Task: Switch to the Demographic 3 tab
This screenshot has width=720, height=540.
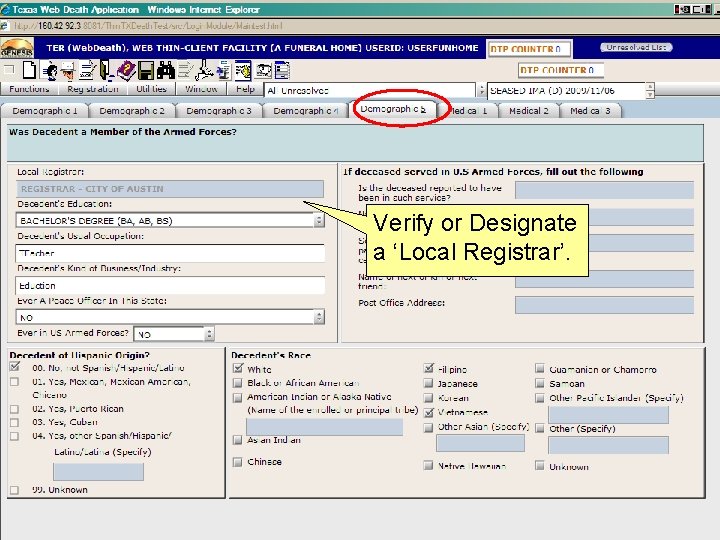Action: point(219,111)
